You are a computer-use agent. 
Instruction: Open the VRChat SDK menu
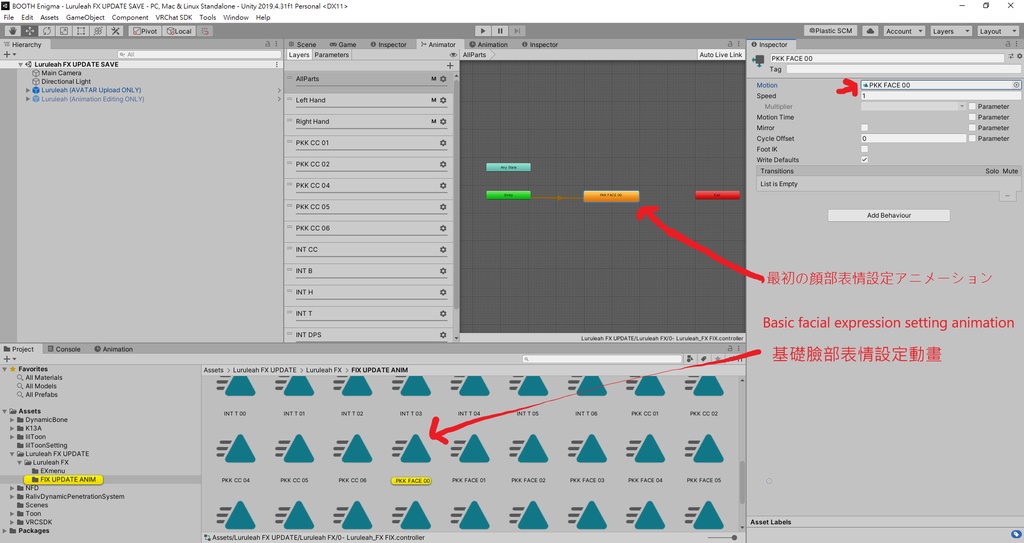click(x=174, y=18)
